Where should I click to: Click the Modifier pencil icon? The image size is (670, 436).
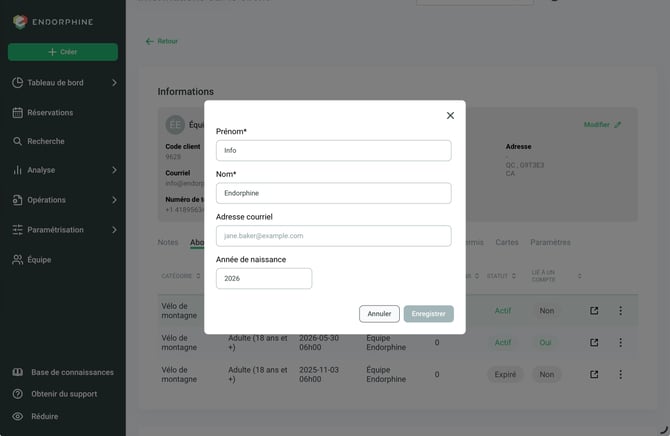coord(617,125)
